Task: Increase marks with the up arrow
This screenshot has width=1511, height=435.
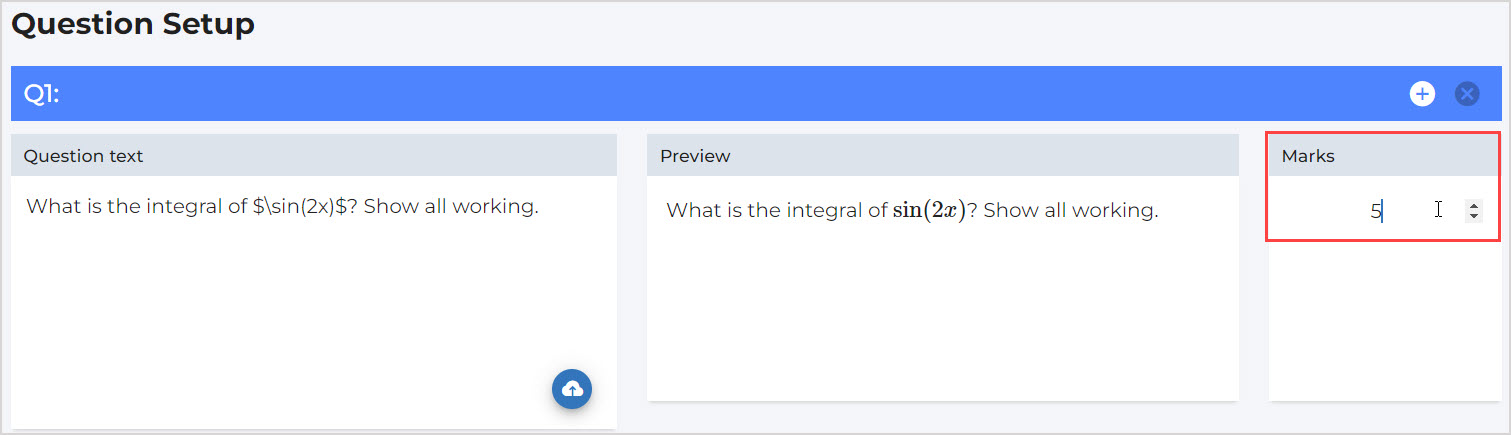Action: point(1472,206)
